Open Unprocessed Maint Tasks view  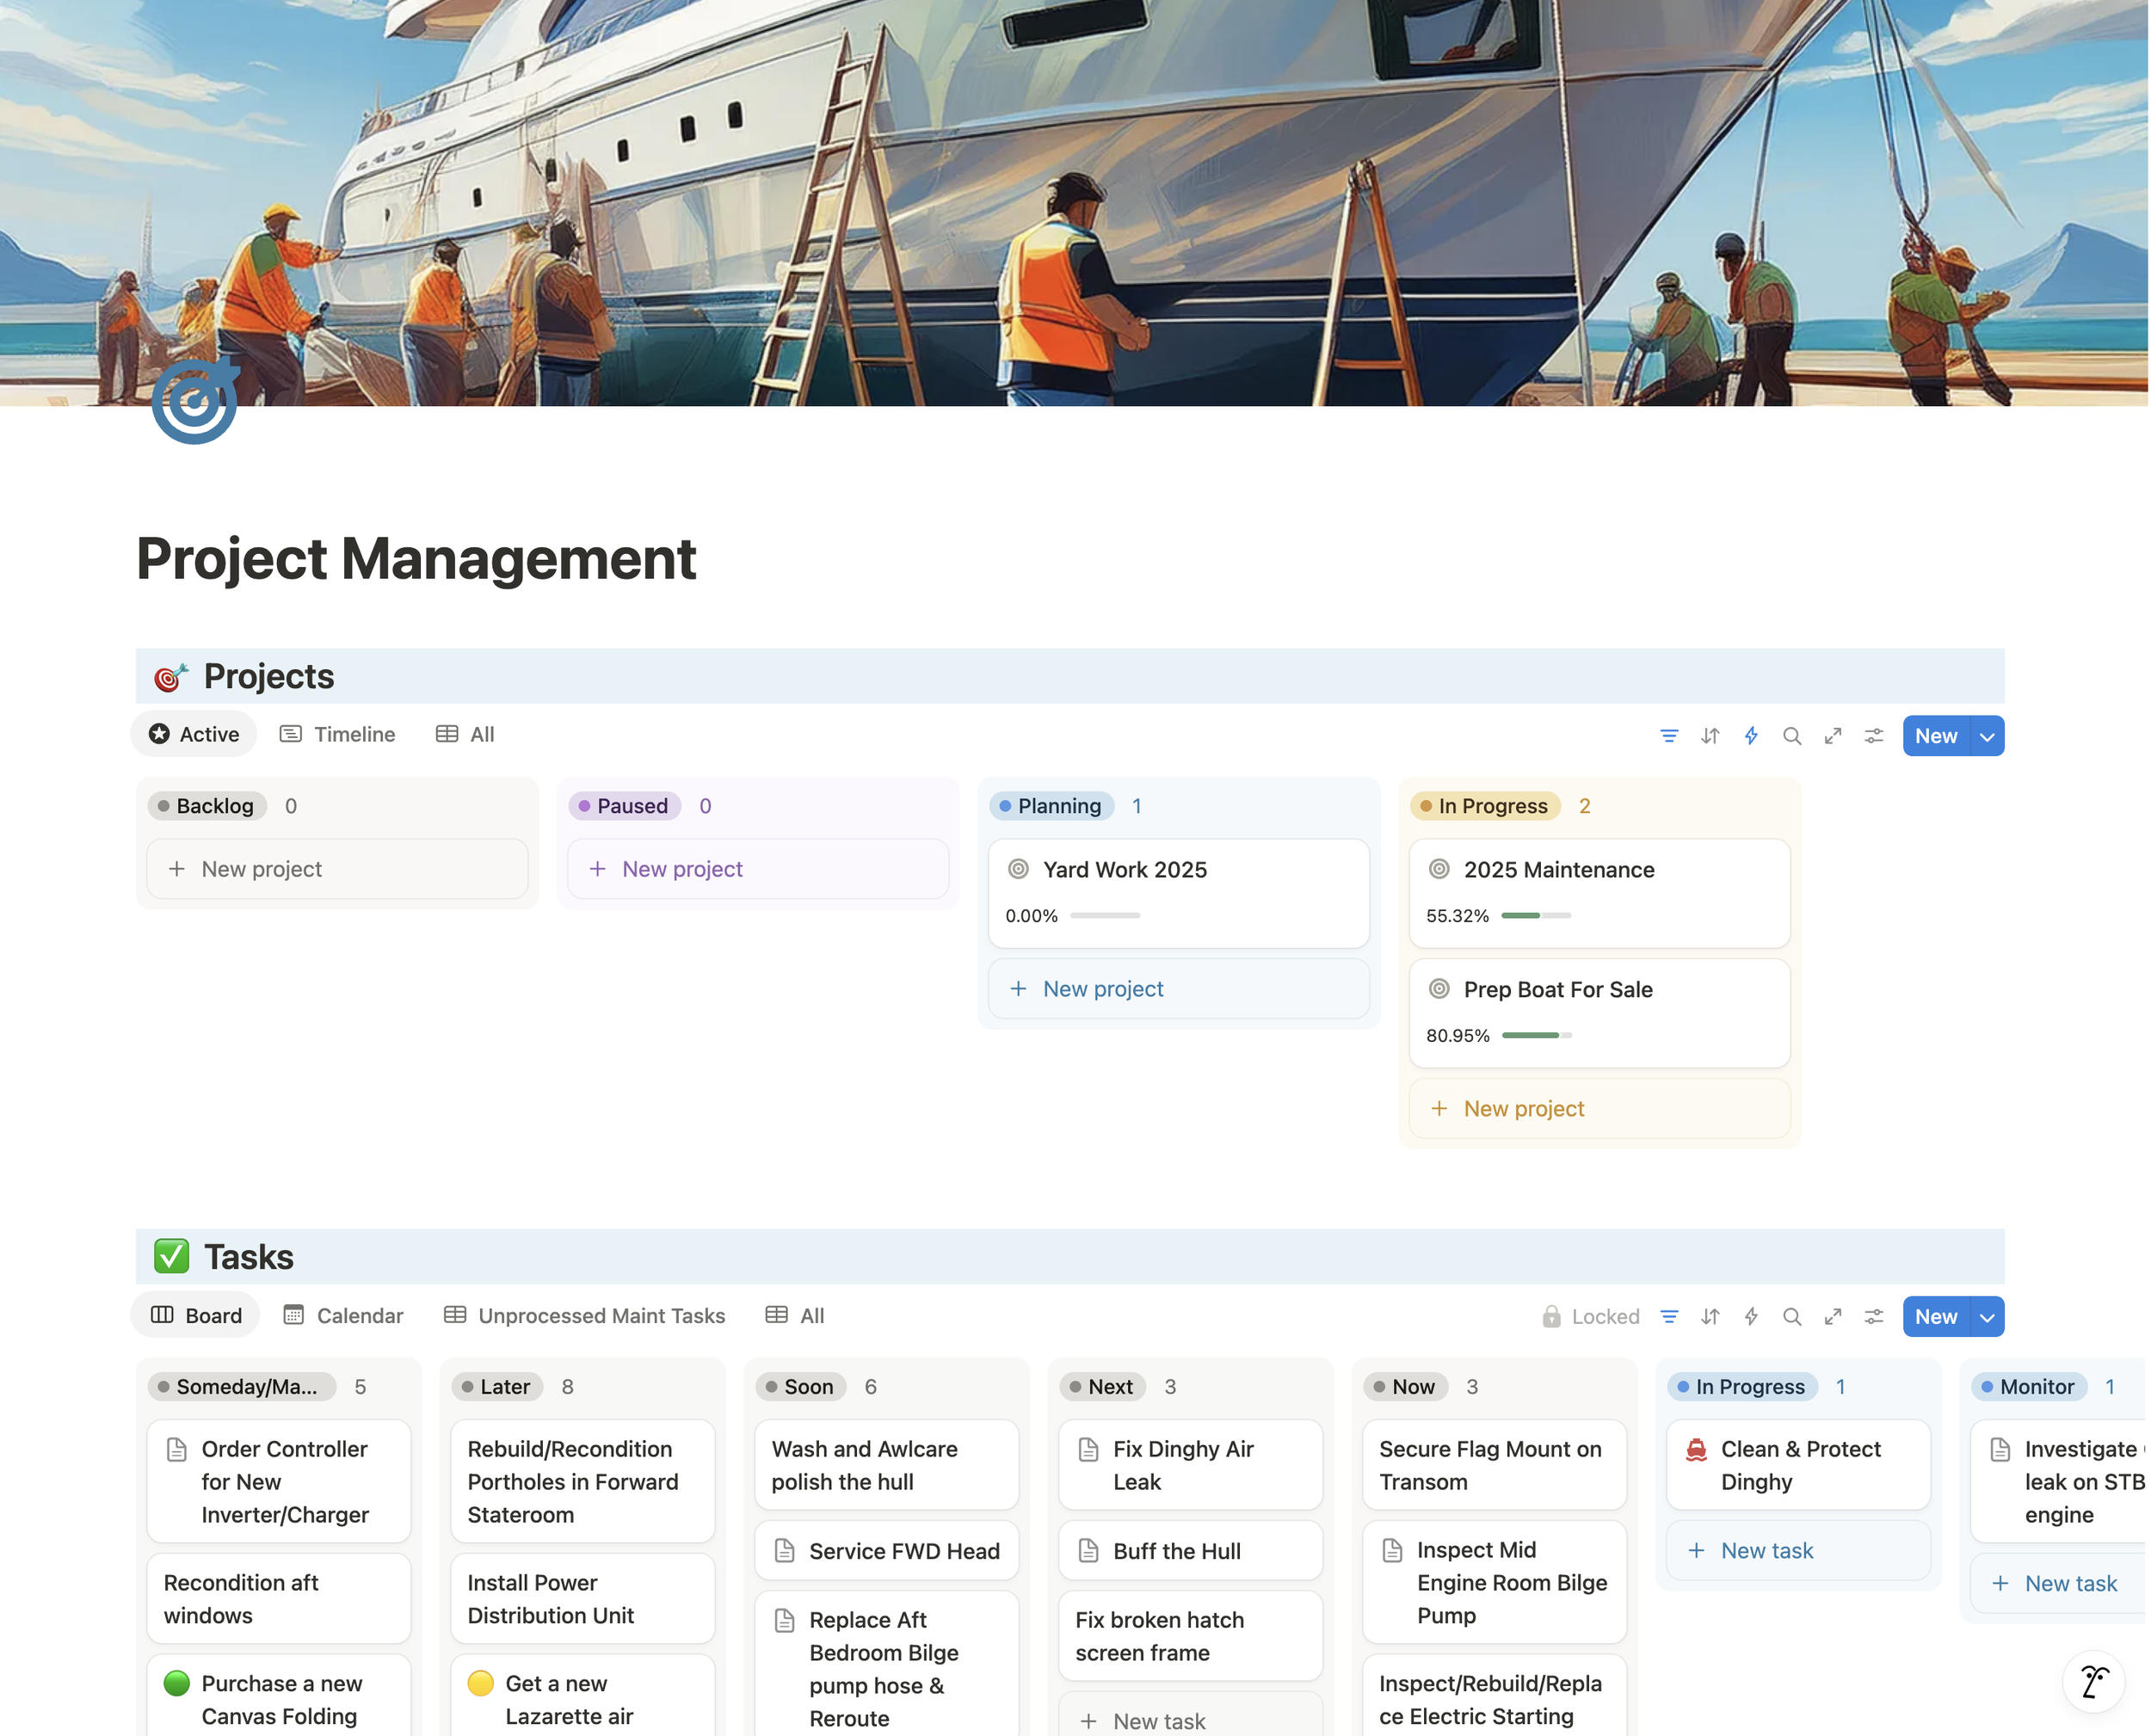[x=585, y=1316]
